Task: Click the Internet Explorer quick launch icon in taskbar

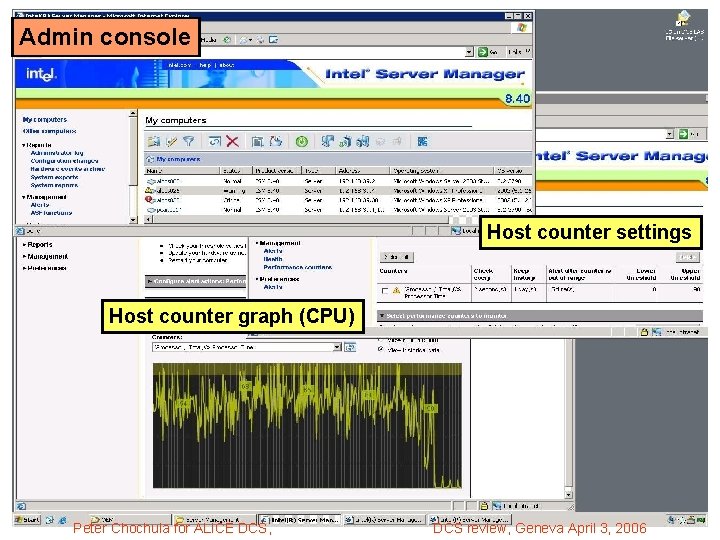Action: pyautogui.click(x=62, y=520)
